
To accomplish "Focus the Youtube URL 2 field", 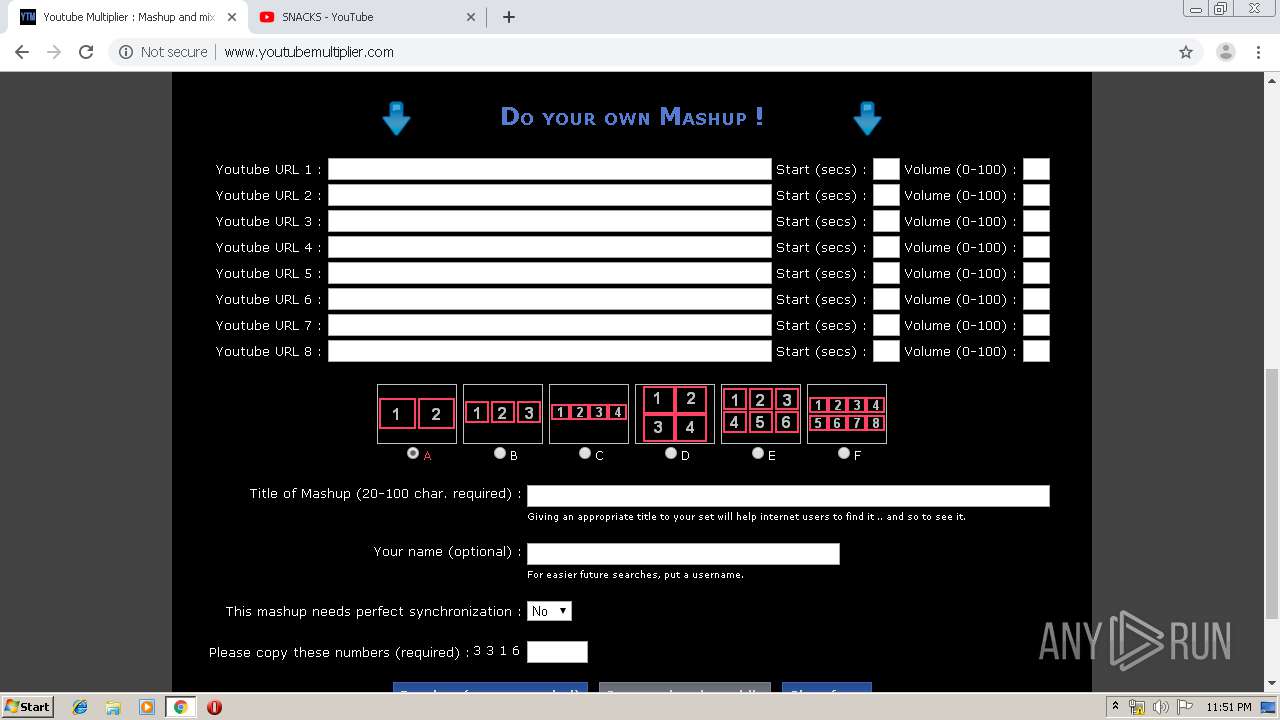I will (550, 195).
